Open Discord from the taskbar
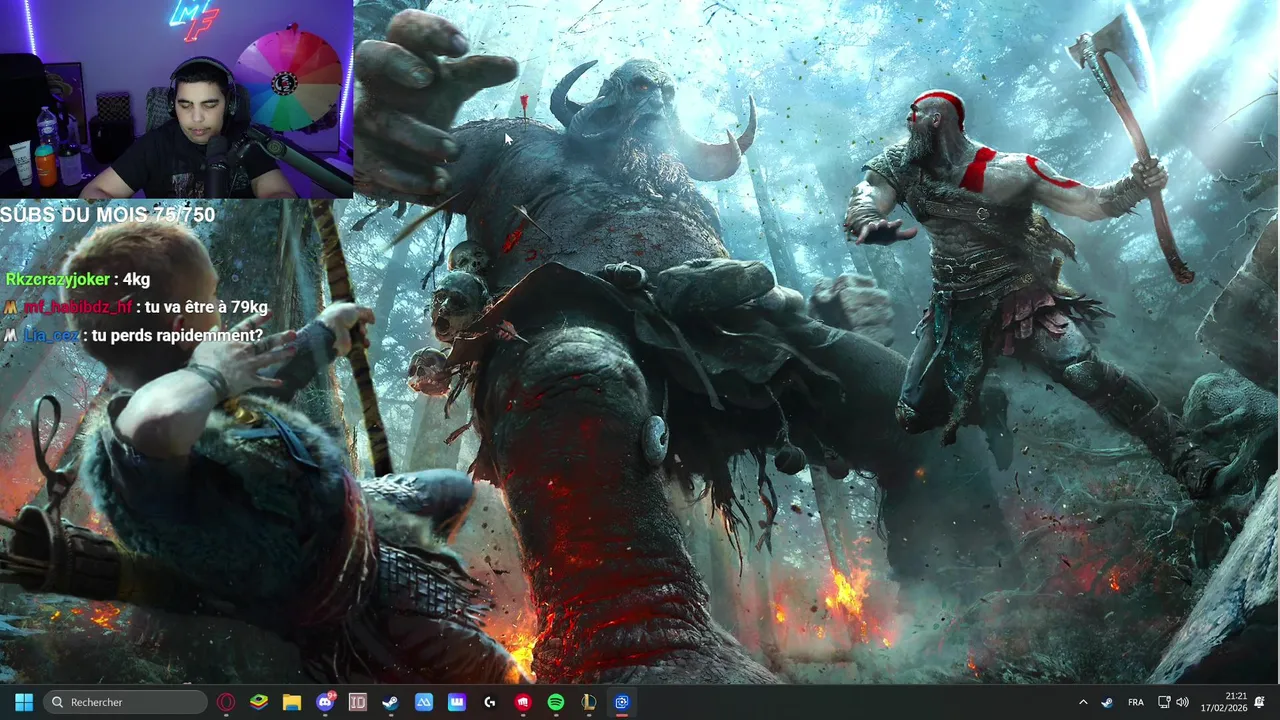Image resolution: width=1280 pixels, height=720 pixels. coord(325,702)
